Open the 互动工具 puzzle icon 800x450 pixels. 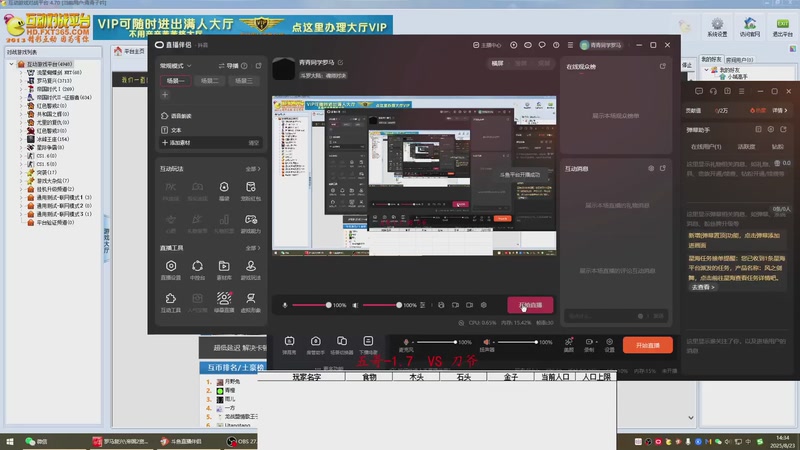coord(171,302)
